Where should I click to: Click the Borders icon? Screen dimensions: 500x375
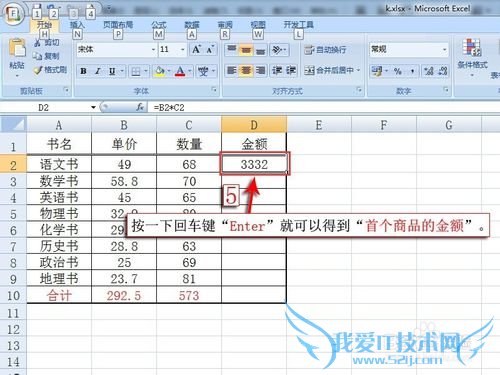tap(136, 71)
